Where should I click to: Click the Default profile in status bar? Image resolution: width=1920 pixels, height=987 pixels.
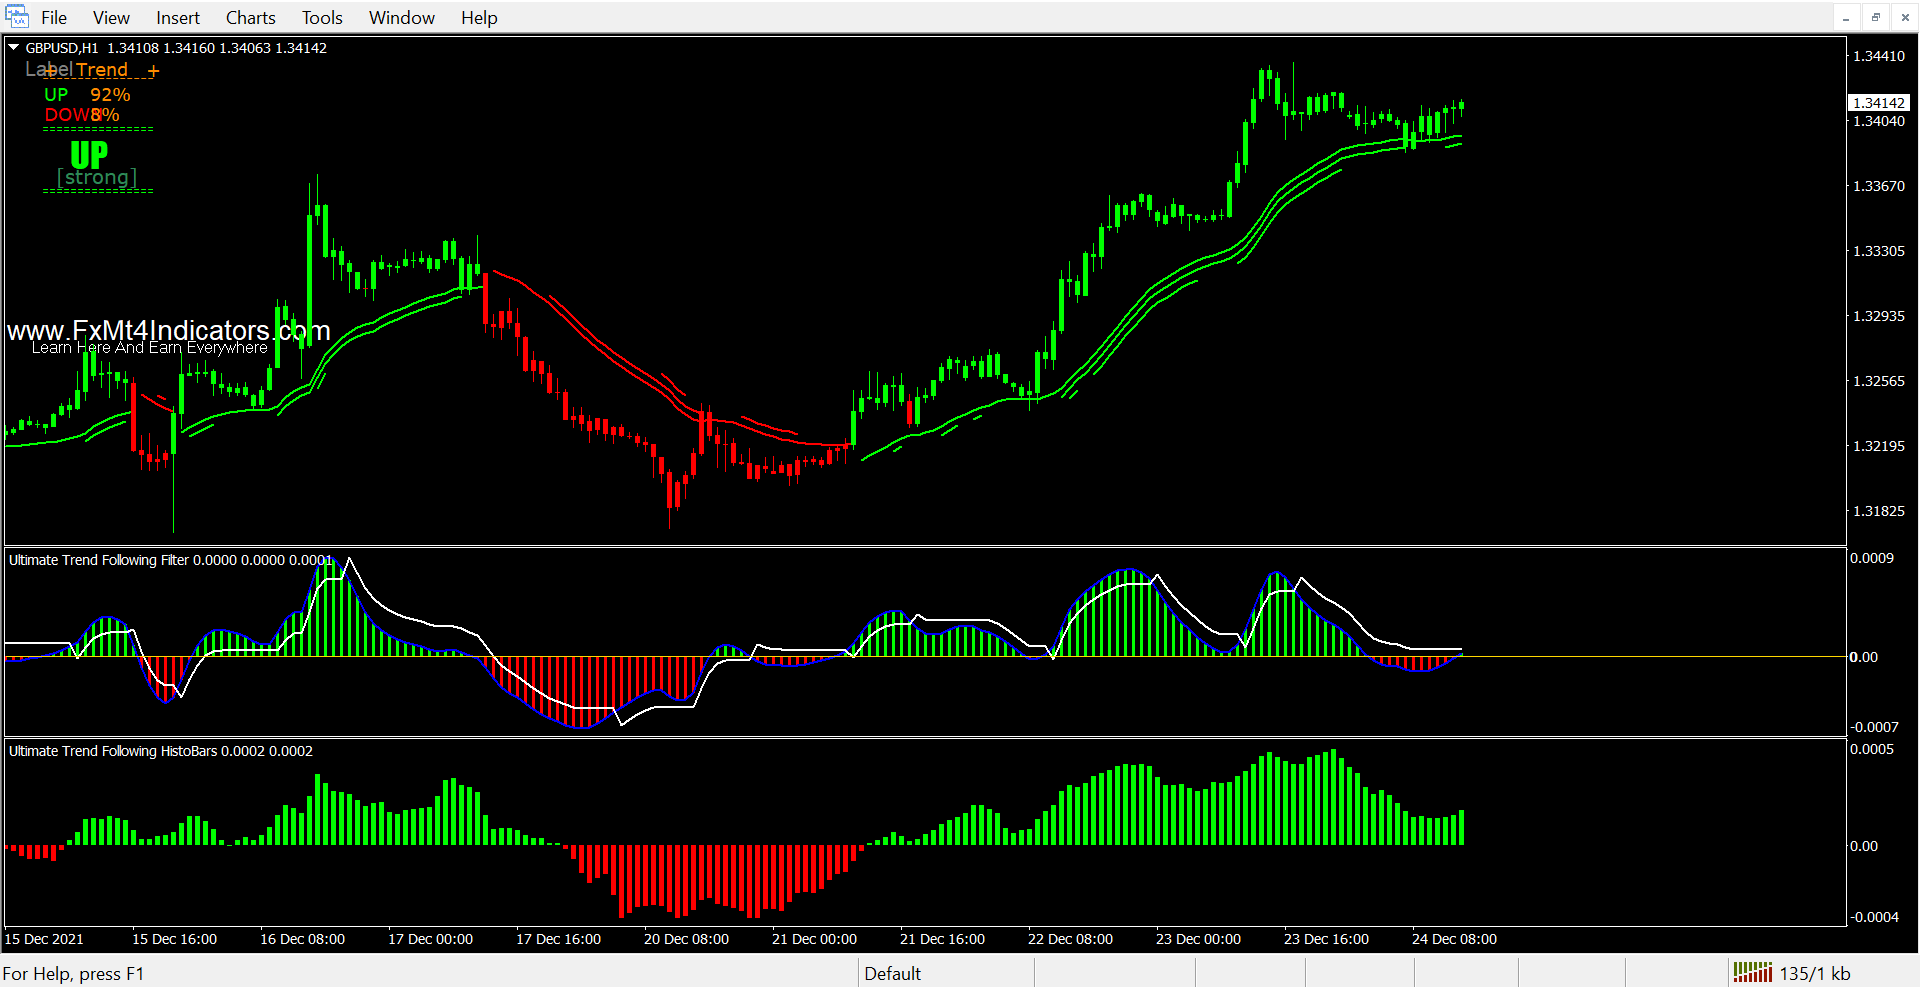pyautogui.click(x=892, y=973)
